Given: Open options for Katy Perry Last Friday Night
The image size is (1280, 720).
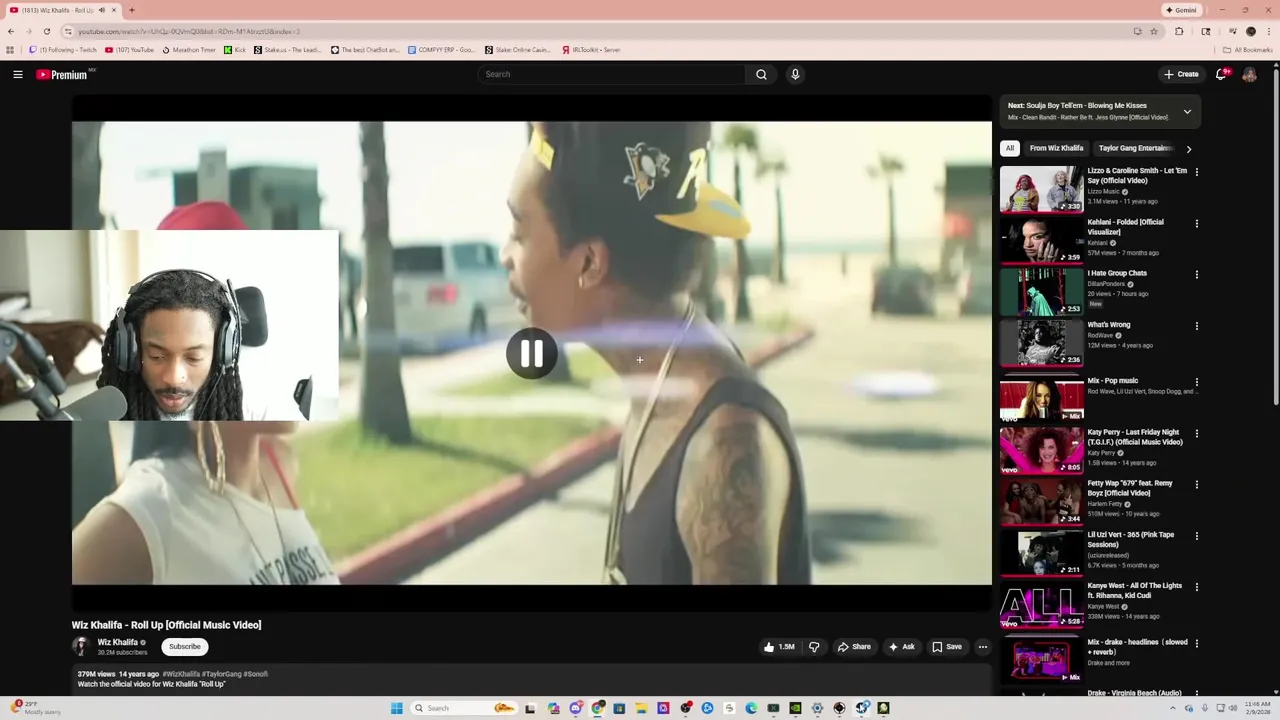Looking at the screenshot, I should (1196, 434).
